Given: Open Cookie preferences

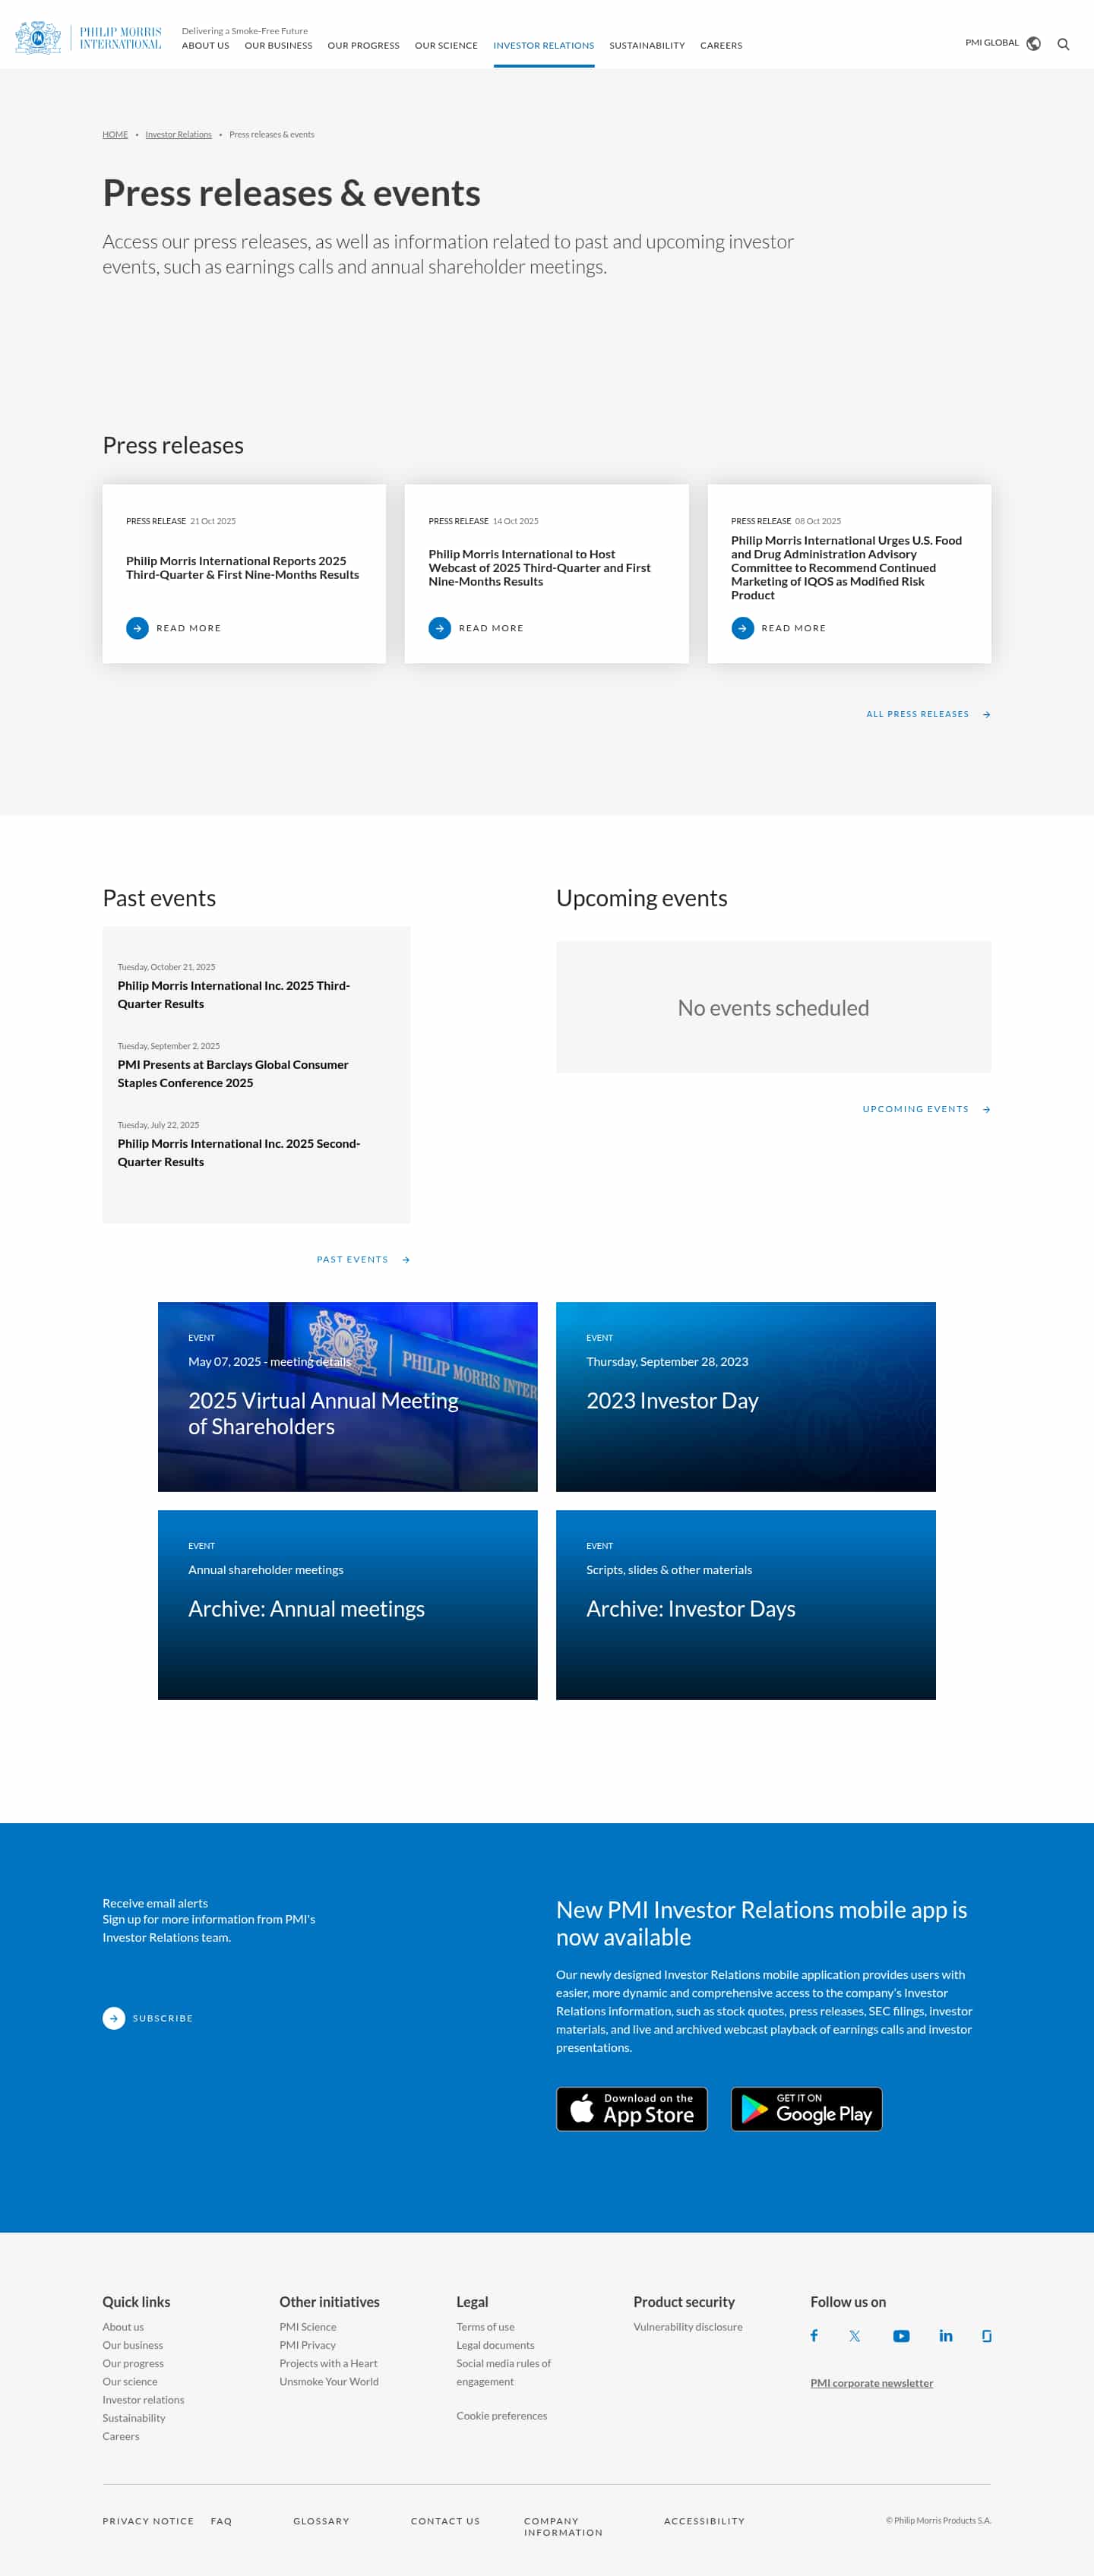Looking at the screenshot, I should tap(502, 2416).
